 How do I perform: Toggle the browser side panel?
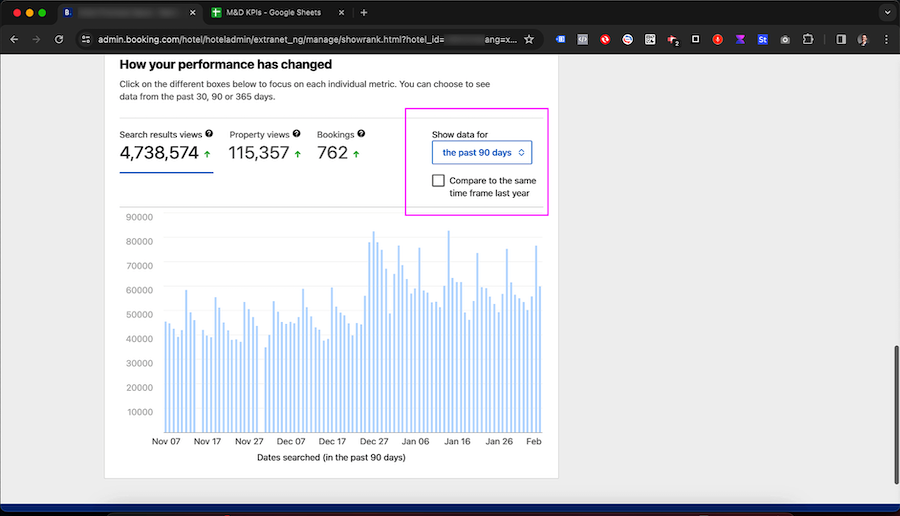click(x=840, y=40)
